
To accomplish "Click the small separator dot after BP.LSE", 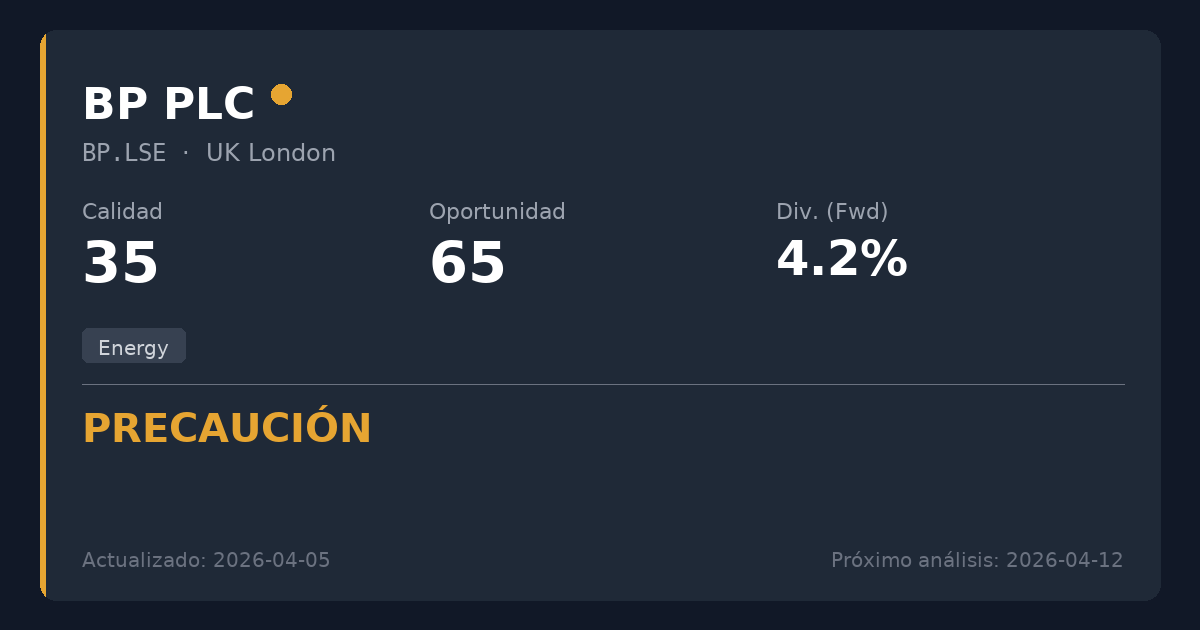I will pos(186,153).
